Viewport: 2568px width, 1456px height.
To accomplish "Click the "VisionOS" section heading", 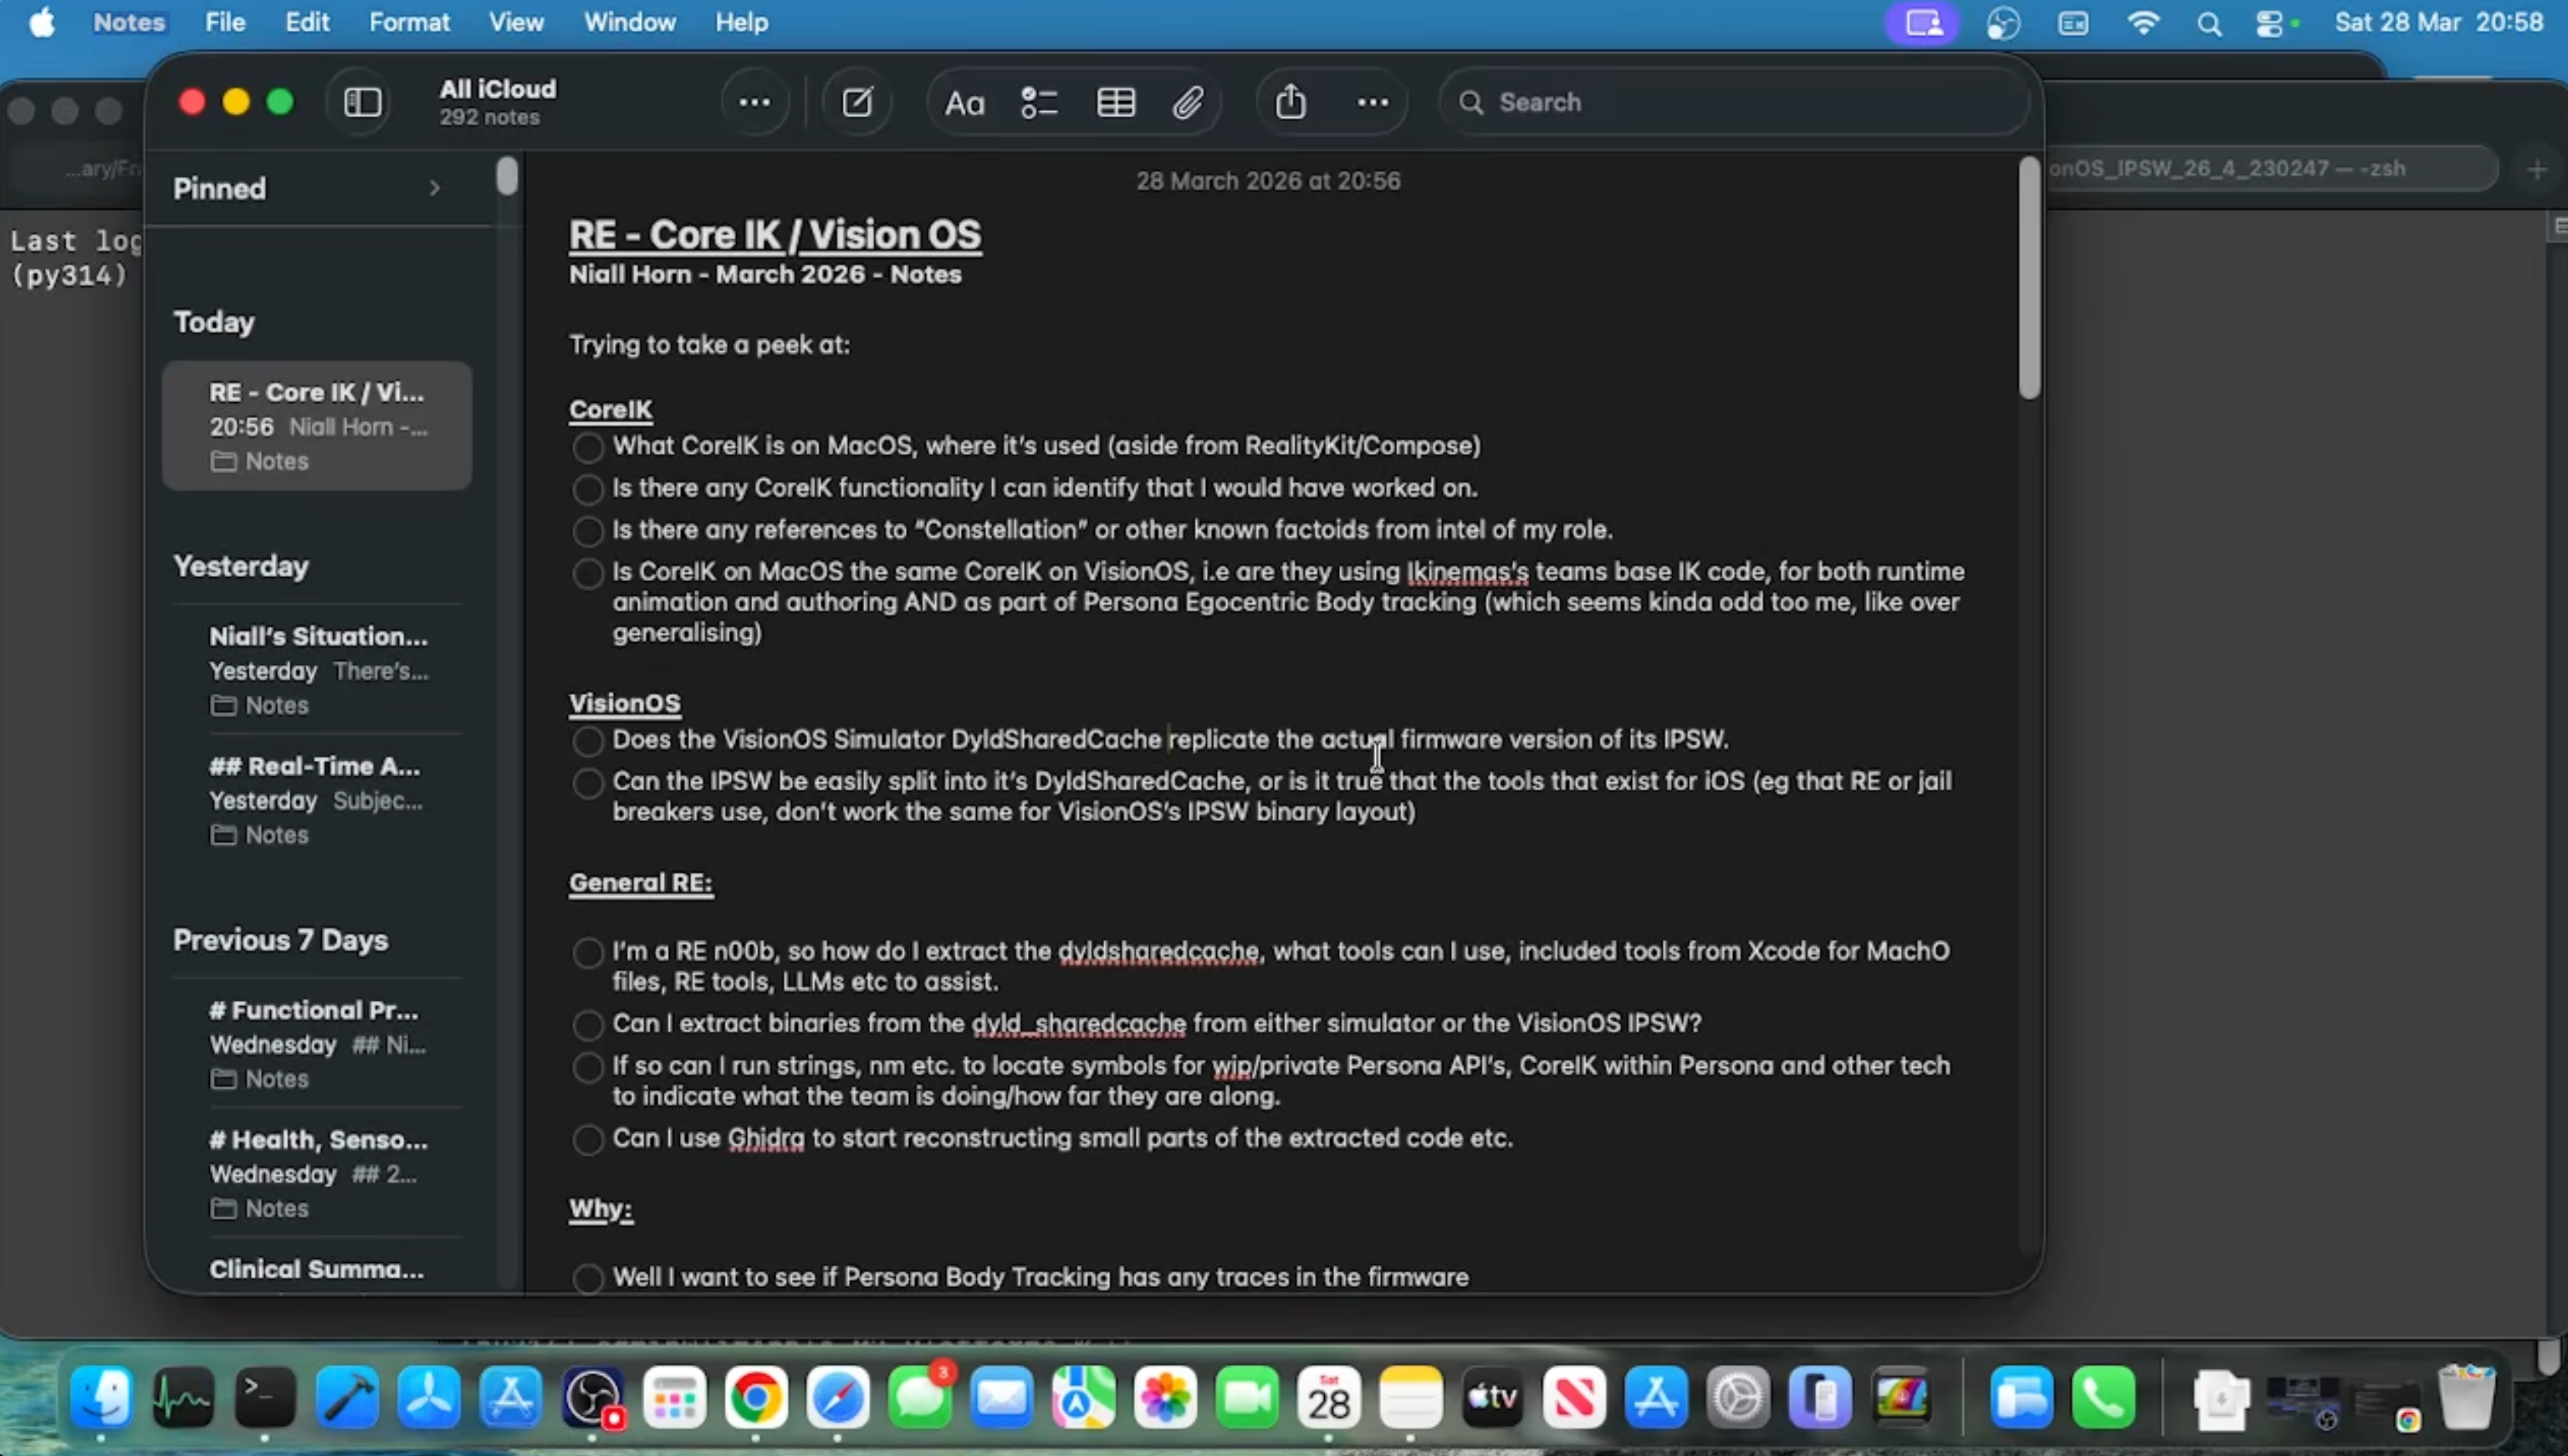I will pos(624,703).
